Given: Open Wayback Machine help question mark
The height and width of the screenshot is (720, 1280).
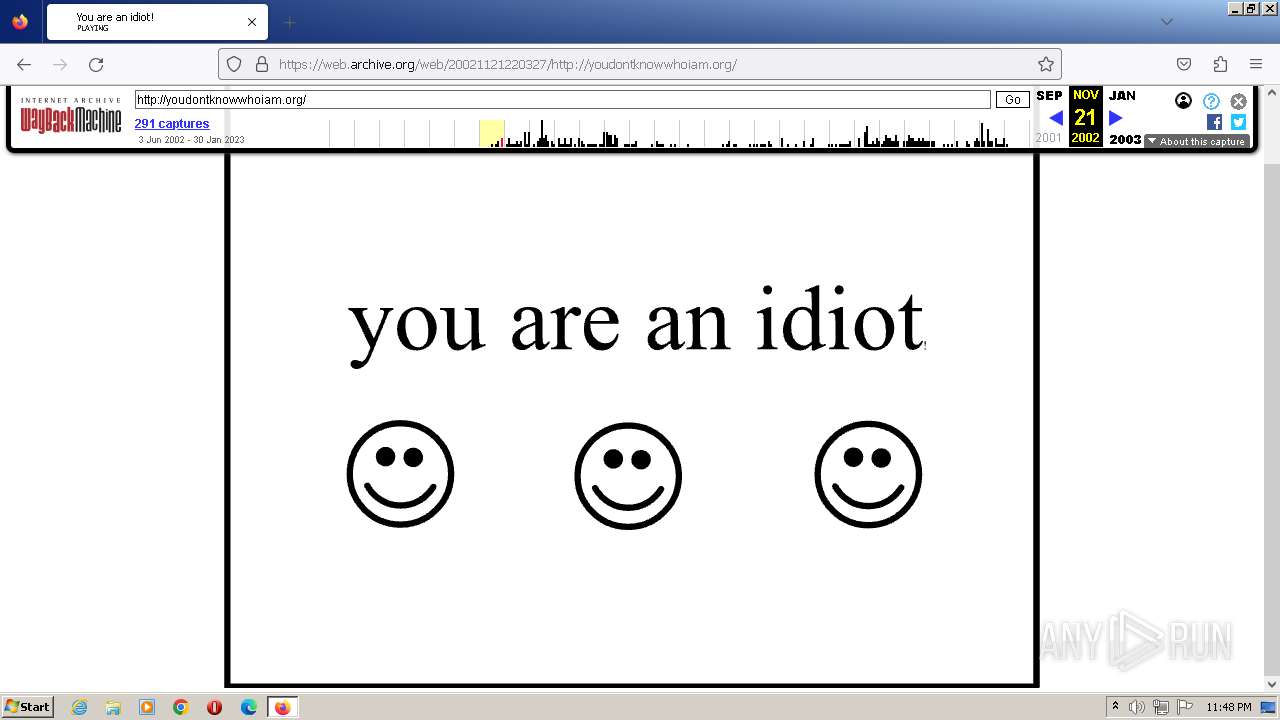Looking at the screenshot, I should (x=1211, y=101).
